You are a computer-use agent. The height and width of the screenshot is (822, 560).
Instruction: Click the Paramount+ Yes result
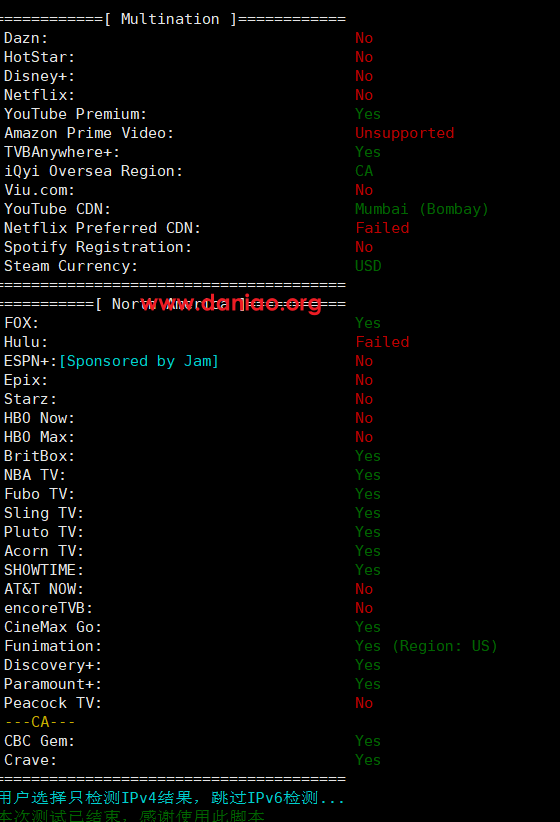(368, 684)
